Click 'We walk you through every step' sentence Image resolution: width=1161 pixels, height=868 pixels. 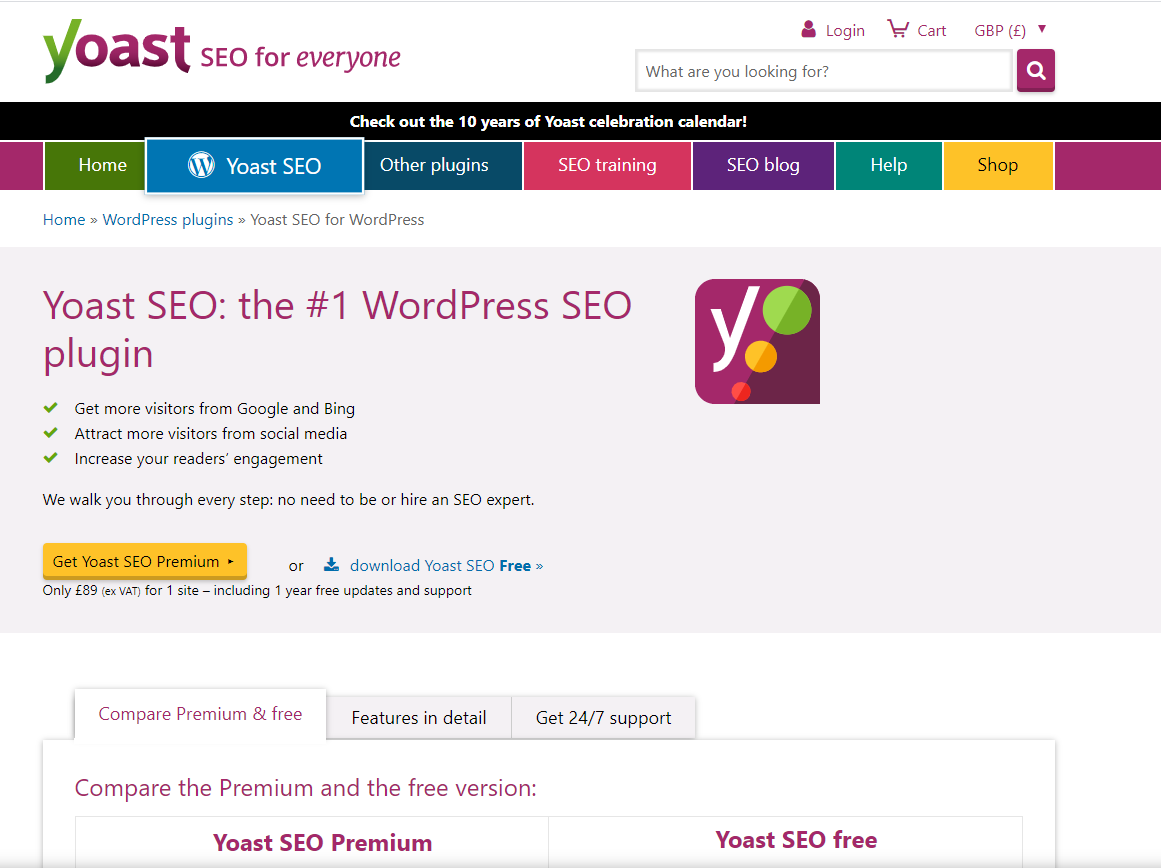coord(288,500)
